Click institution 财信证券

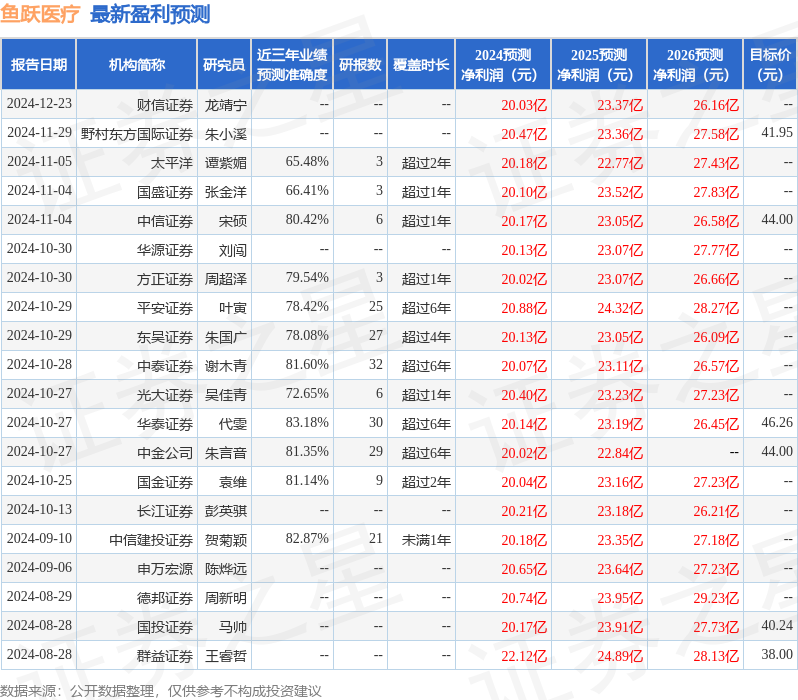tap(165, 105)
